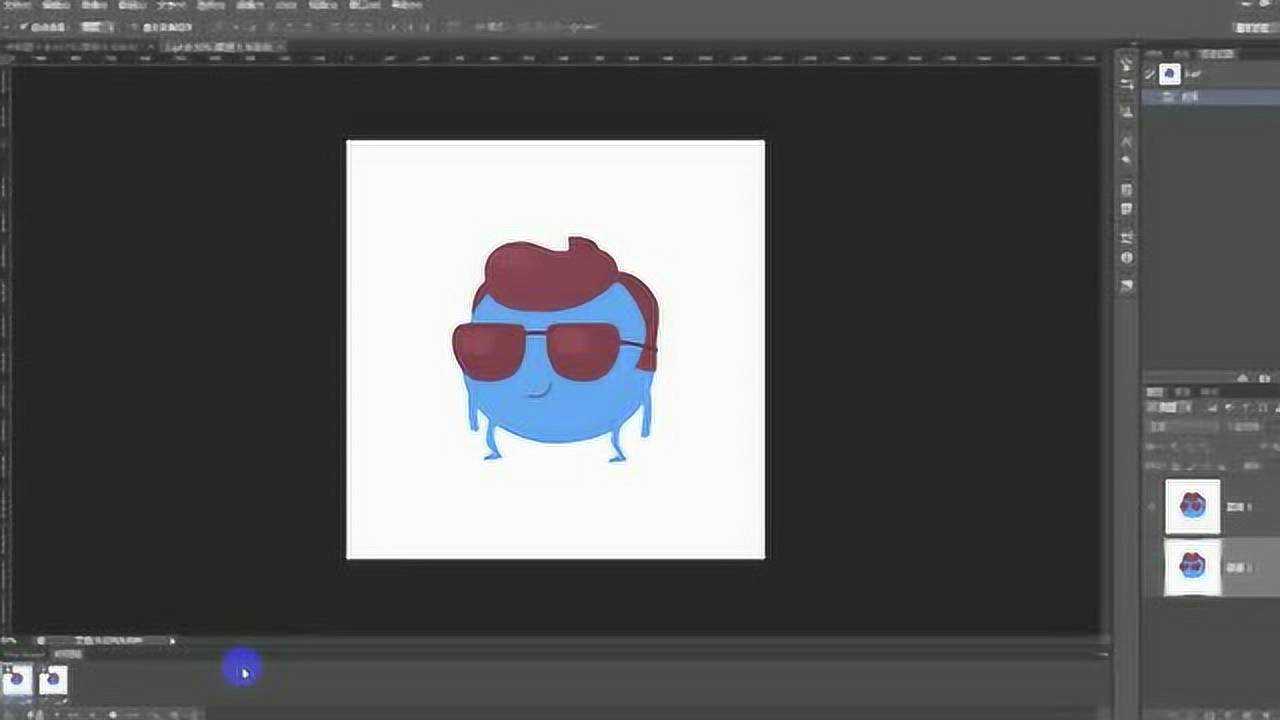The height and width of the screenshot is (720, 1280).
Task: Toggle the Auto-Select checkbox in options bar
Action: pos(23,26)
